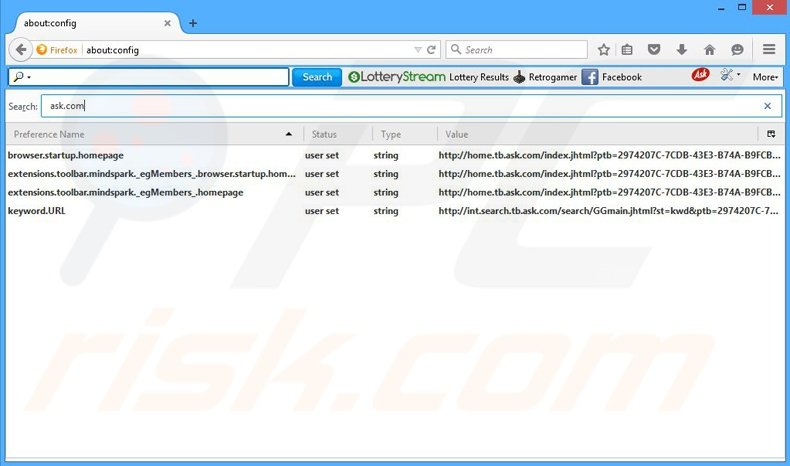Open the column picker icon
Image resolution: width=790 pixels, height=466 pixels.
pyautogui.click(x=771, y=134)
